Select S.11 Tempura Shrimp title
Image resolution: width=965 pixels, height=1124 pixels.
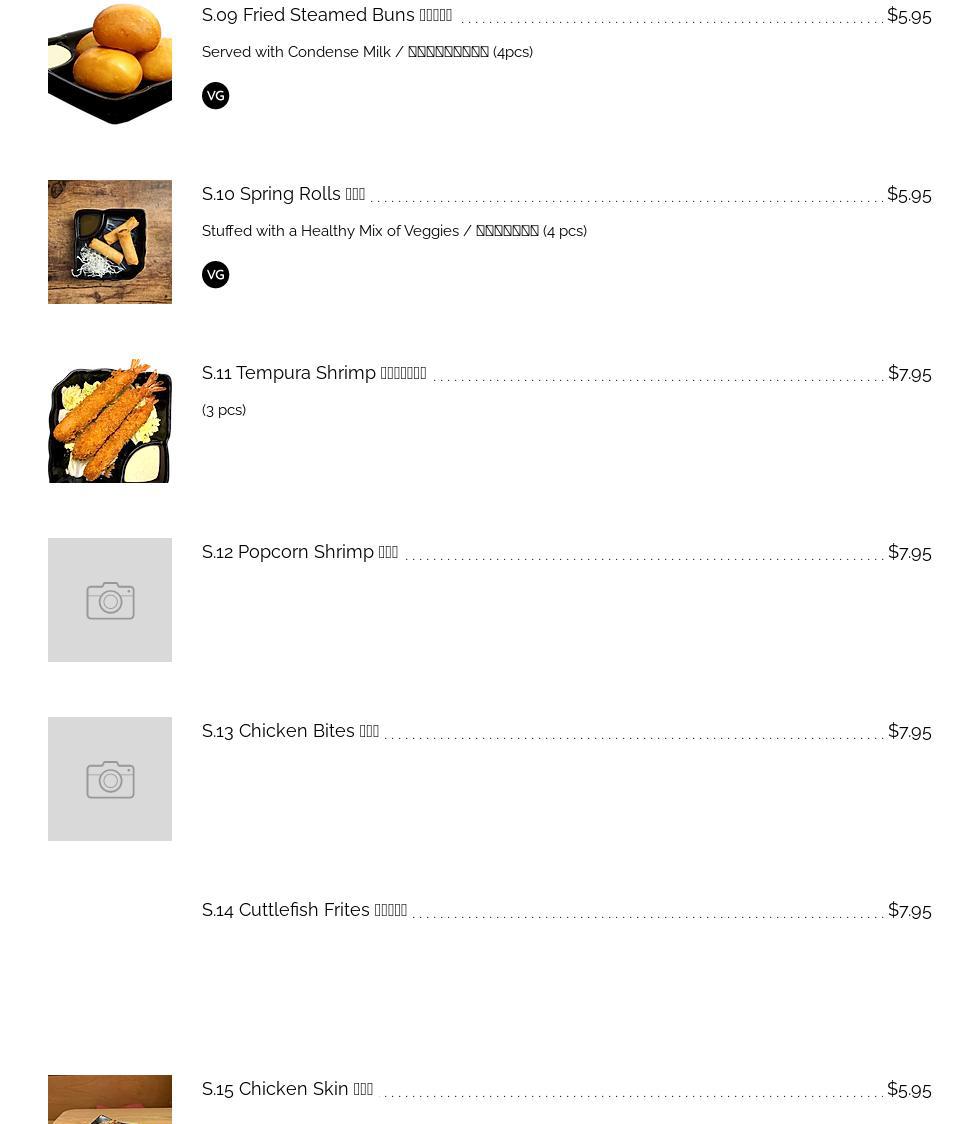coord(314,373)
